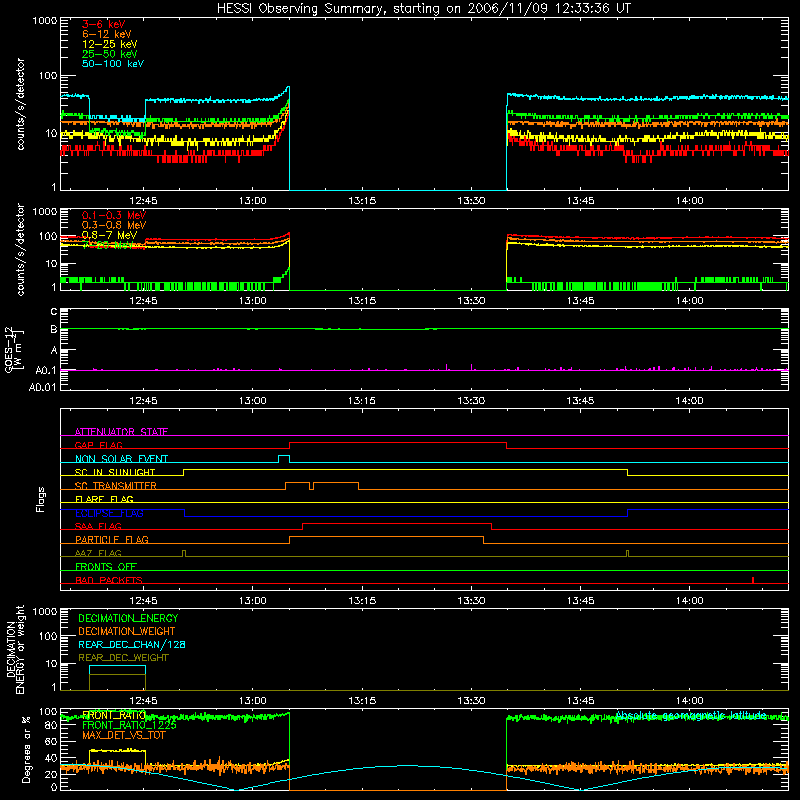Image resolution: width=800 pixels, height=800 pixels.
Task: Click the FRONTS_OFF flag label
Action: click(x=106, y=567)
